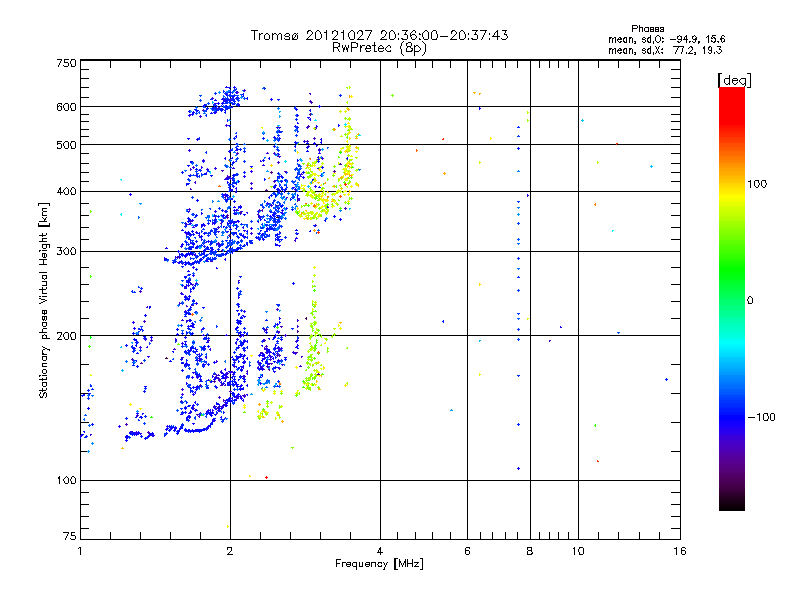Click the x-axis '4' tick label
Image resolution: width=800 pixels, height=600 pixels.
click(x=380, y=551)
